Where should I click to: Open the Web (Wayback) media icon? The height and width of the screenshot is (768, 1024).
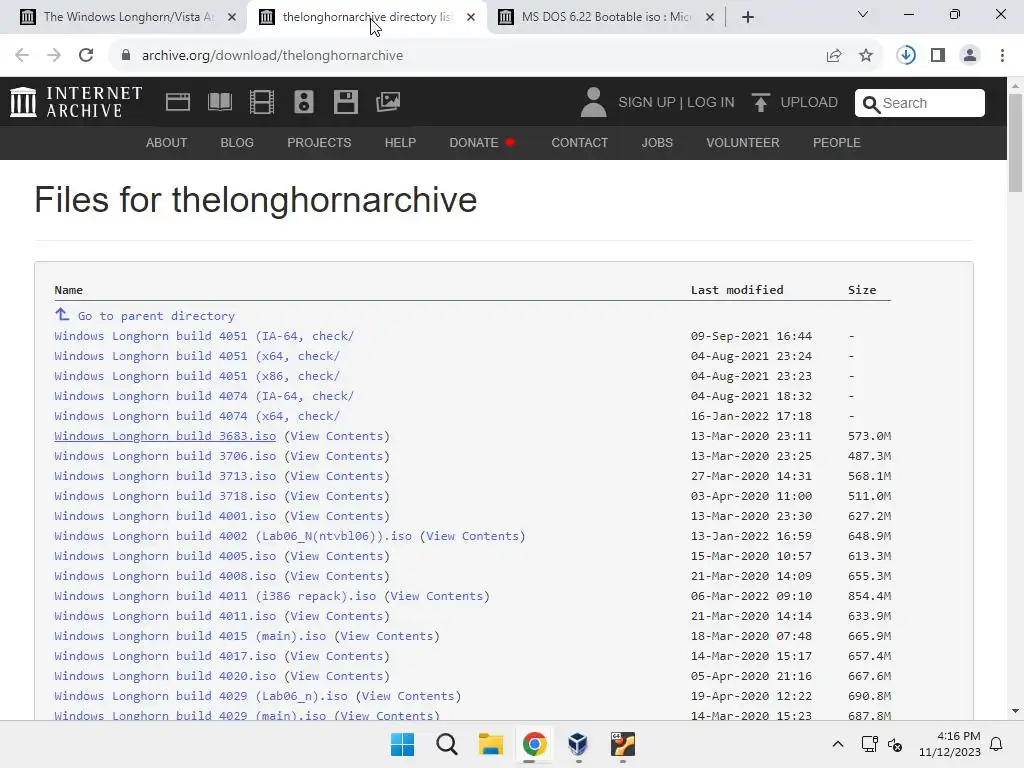178,102
